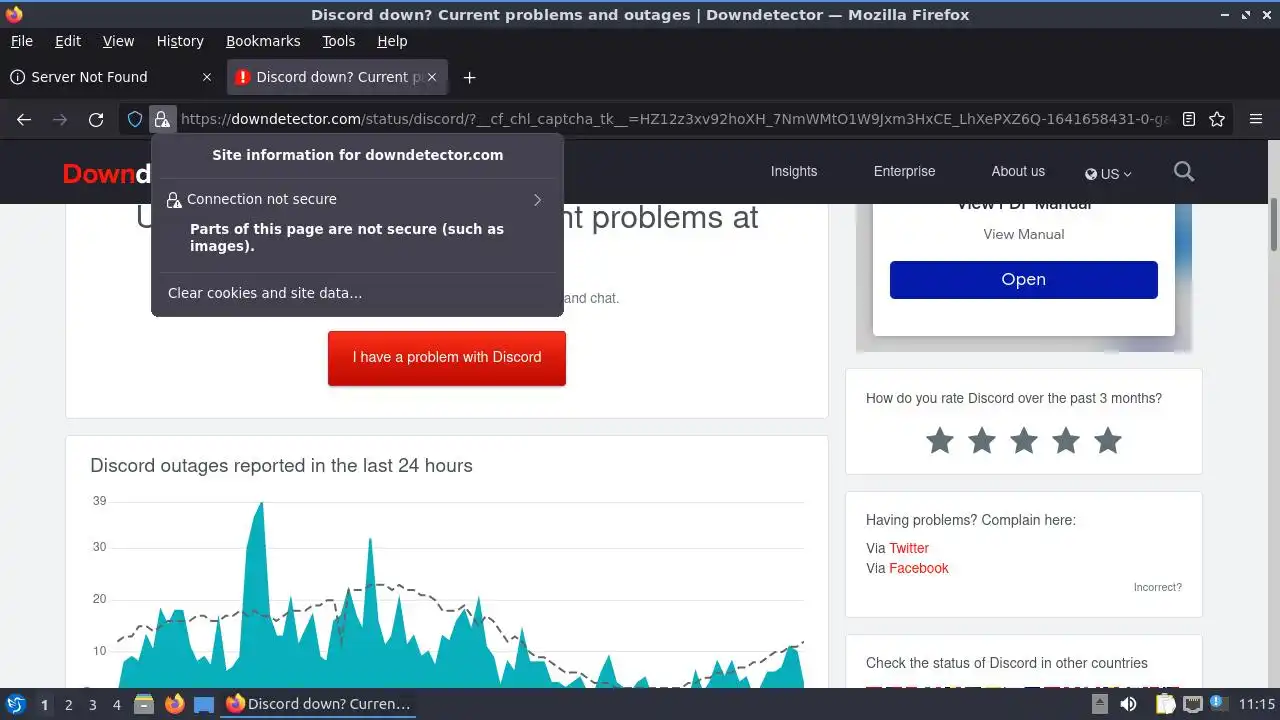Screen dimensions: 1280x720
Task: Open the File menu
Action: [x=21, y=41]
